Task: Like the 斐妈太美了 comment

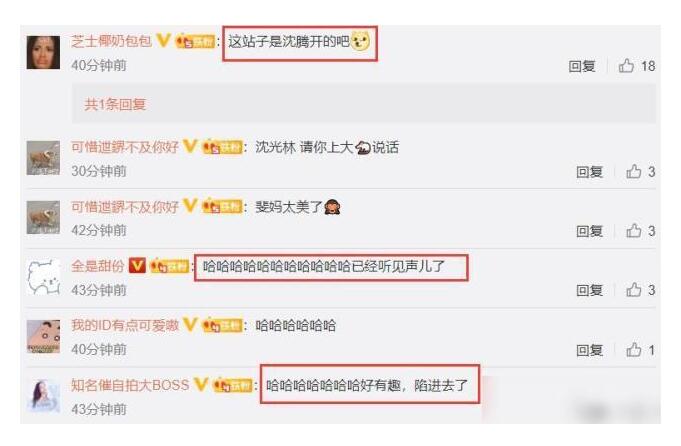Action: (x=634, y=231)
